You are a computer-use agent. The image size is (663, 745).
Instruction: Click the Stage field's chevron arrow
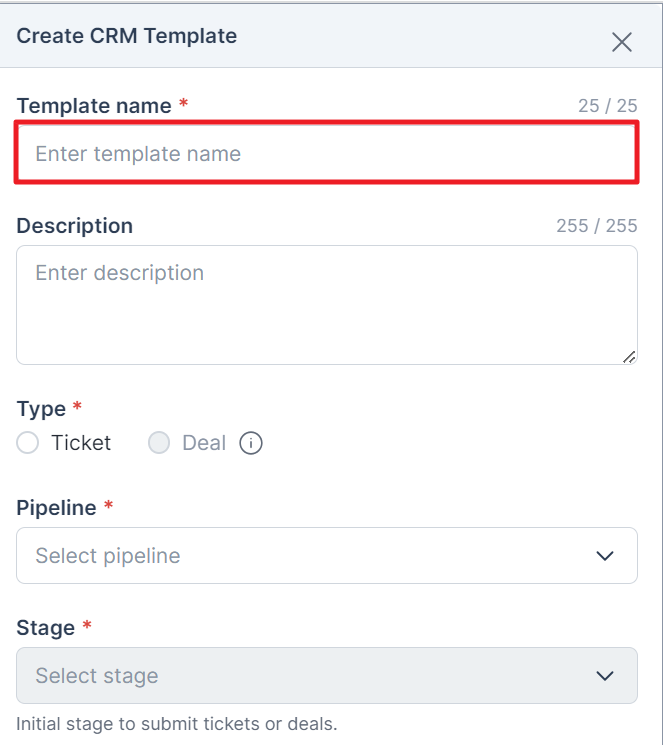[605, 675]
